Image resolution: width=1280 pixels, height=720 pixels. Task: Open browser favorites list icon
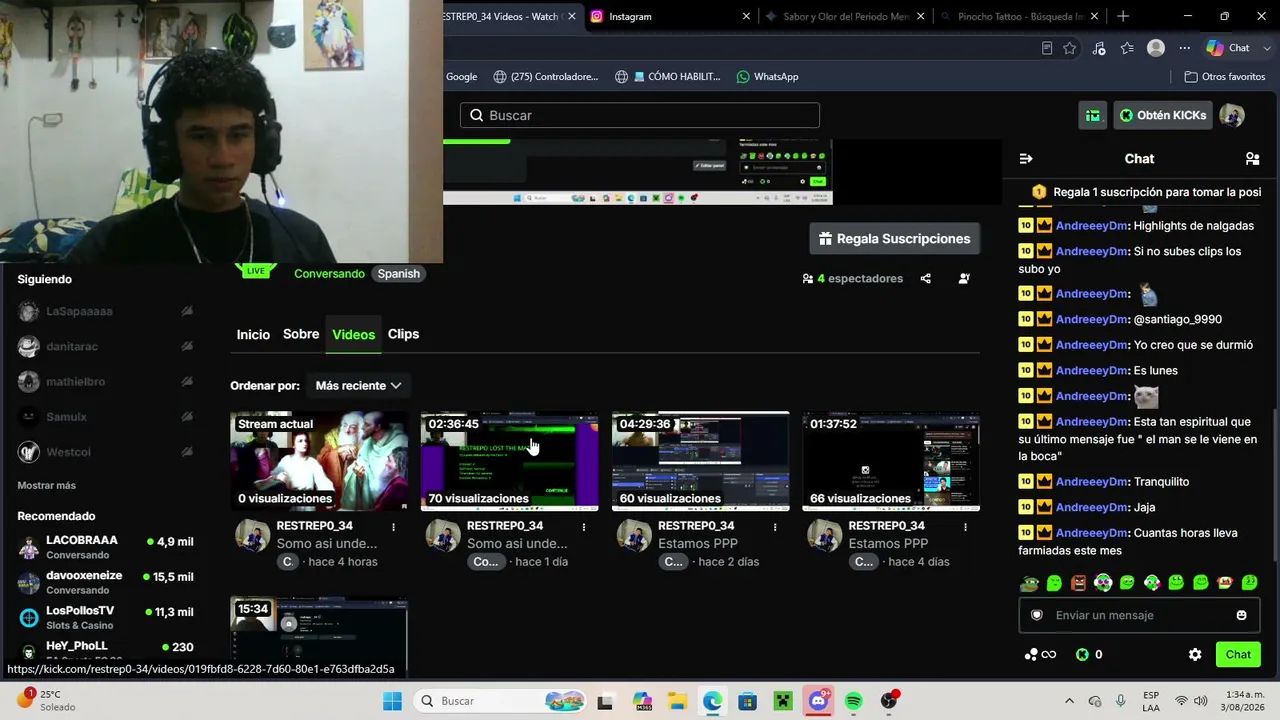pyautogui.click(x=1127, y=48)
